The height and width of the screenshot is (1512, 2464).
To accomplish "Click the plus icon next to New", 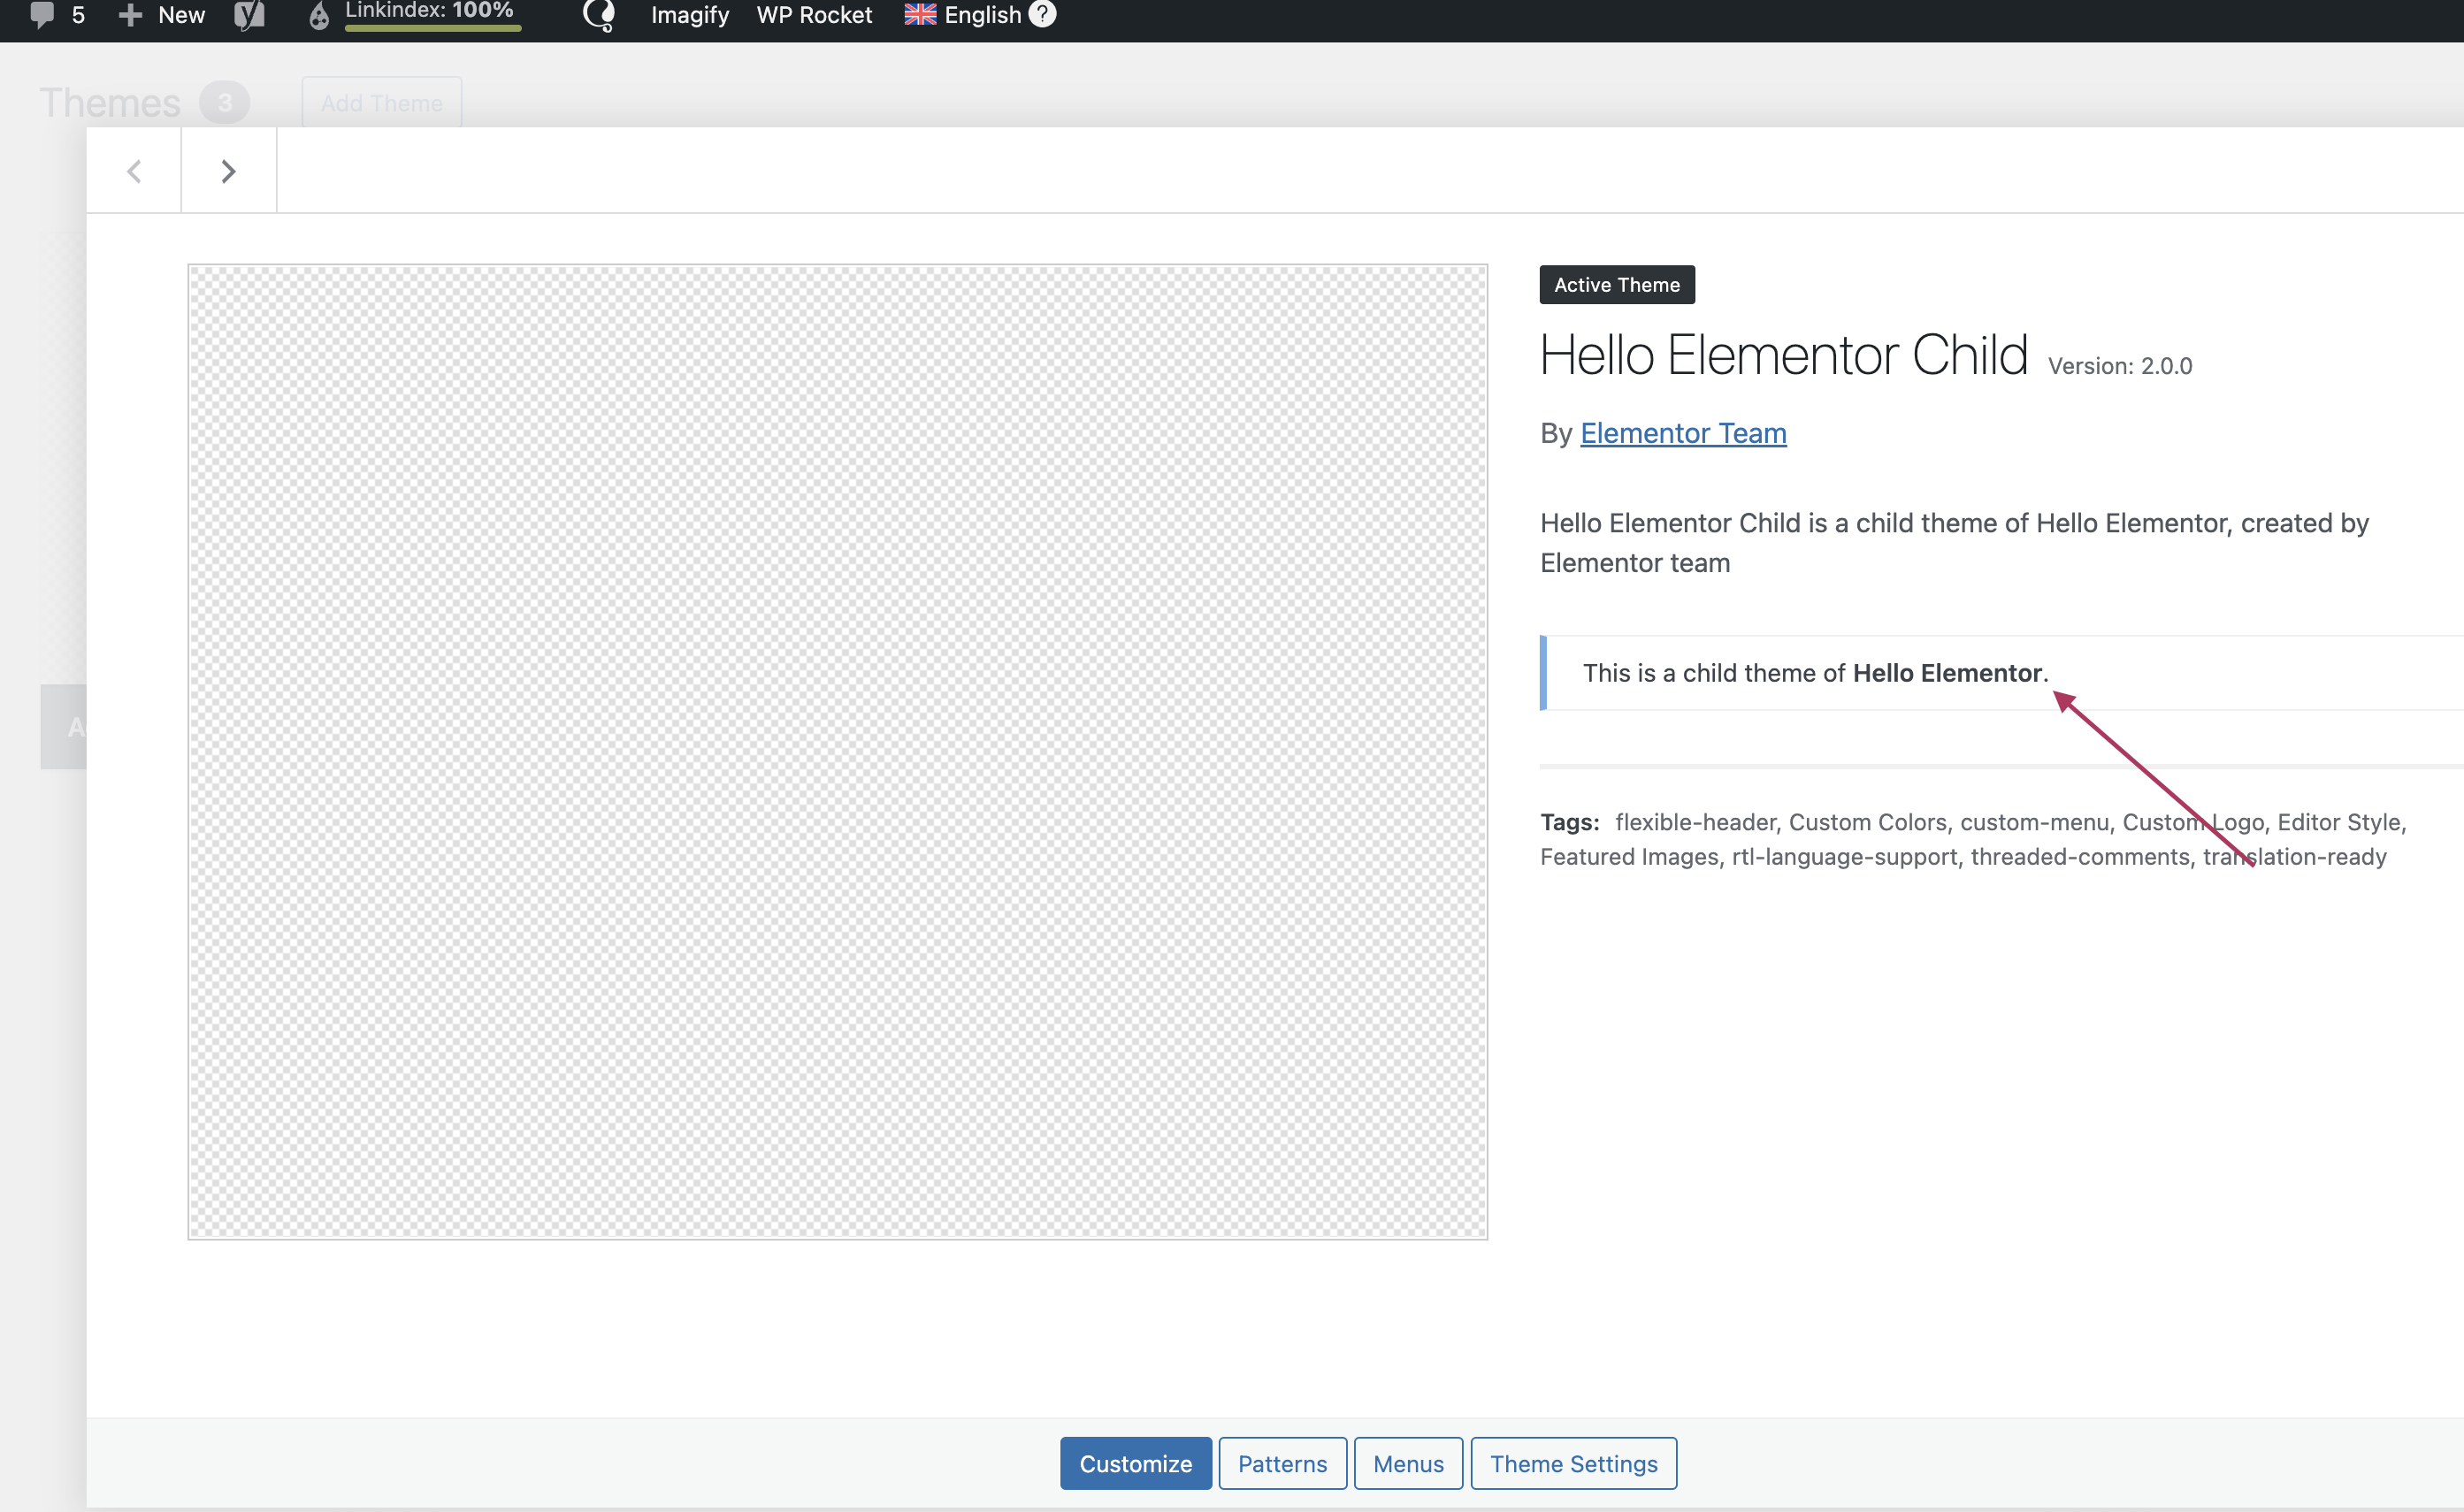I will (130, 15).
